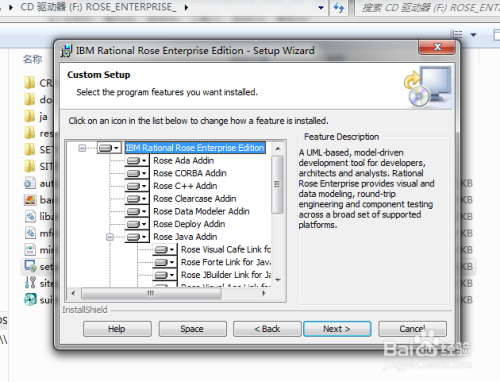
Task: Select the SE folder icon in Explorer
Action: click(x=29, y=149)
